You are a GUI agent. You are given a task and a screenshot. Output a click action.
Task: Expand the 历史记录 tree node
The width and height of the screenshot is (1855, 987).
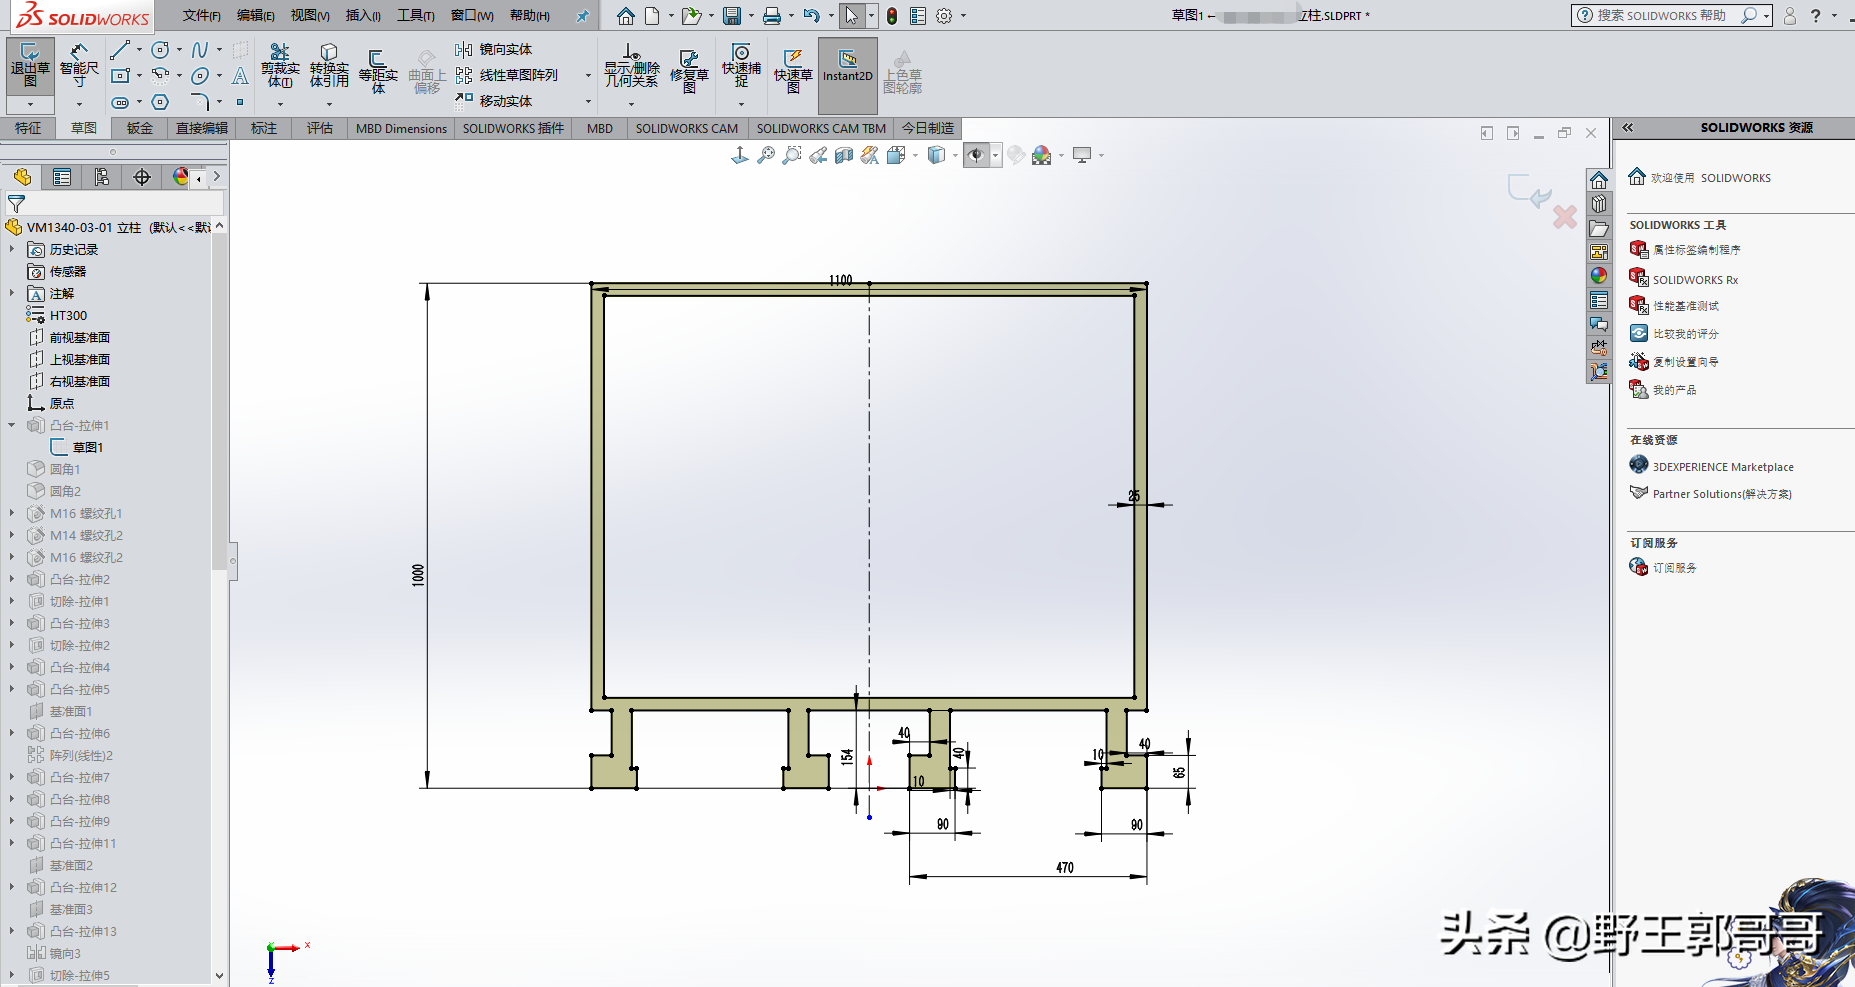[x=12, y=249]
